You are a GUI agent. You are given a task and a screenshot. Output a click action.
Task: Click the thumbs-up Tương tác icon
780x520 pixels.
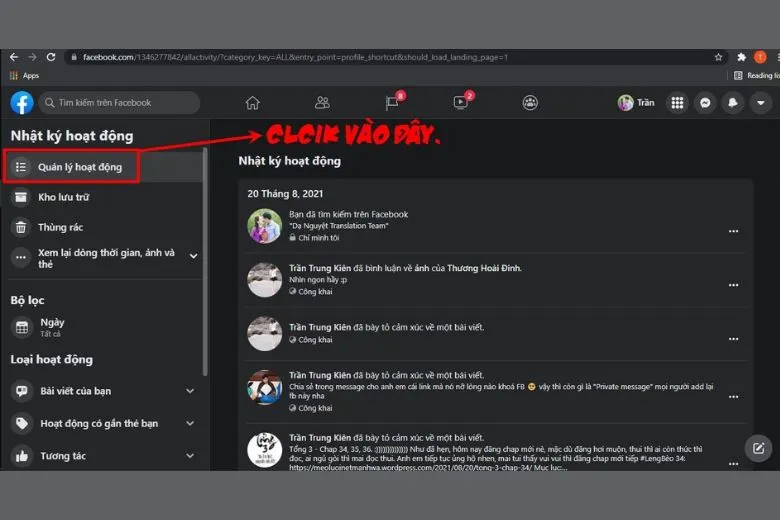pos(21,456)
